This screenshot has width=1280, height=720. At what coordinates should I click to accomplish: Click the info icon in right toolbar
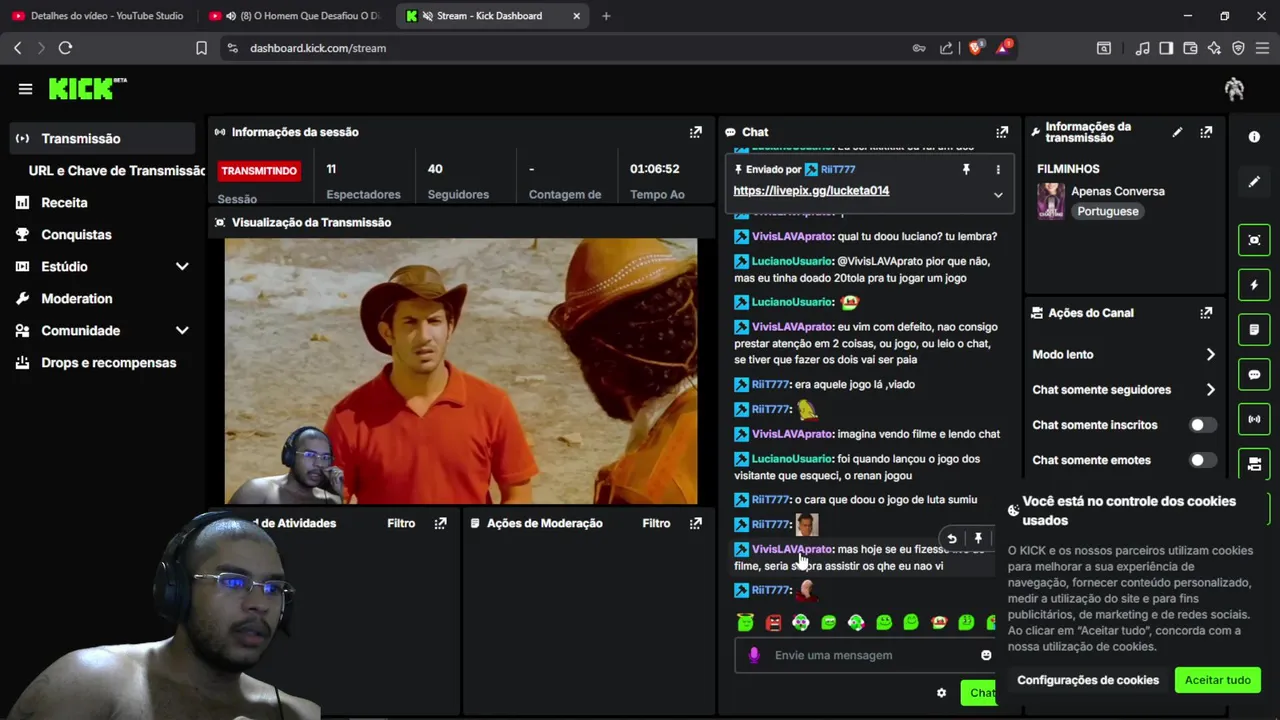pyautogui.click(x=1254, y=137)
